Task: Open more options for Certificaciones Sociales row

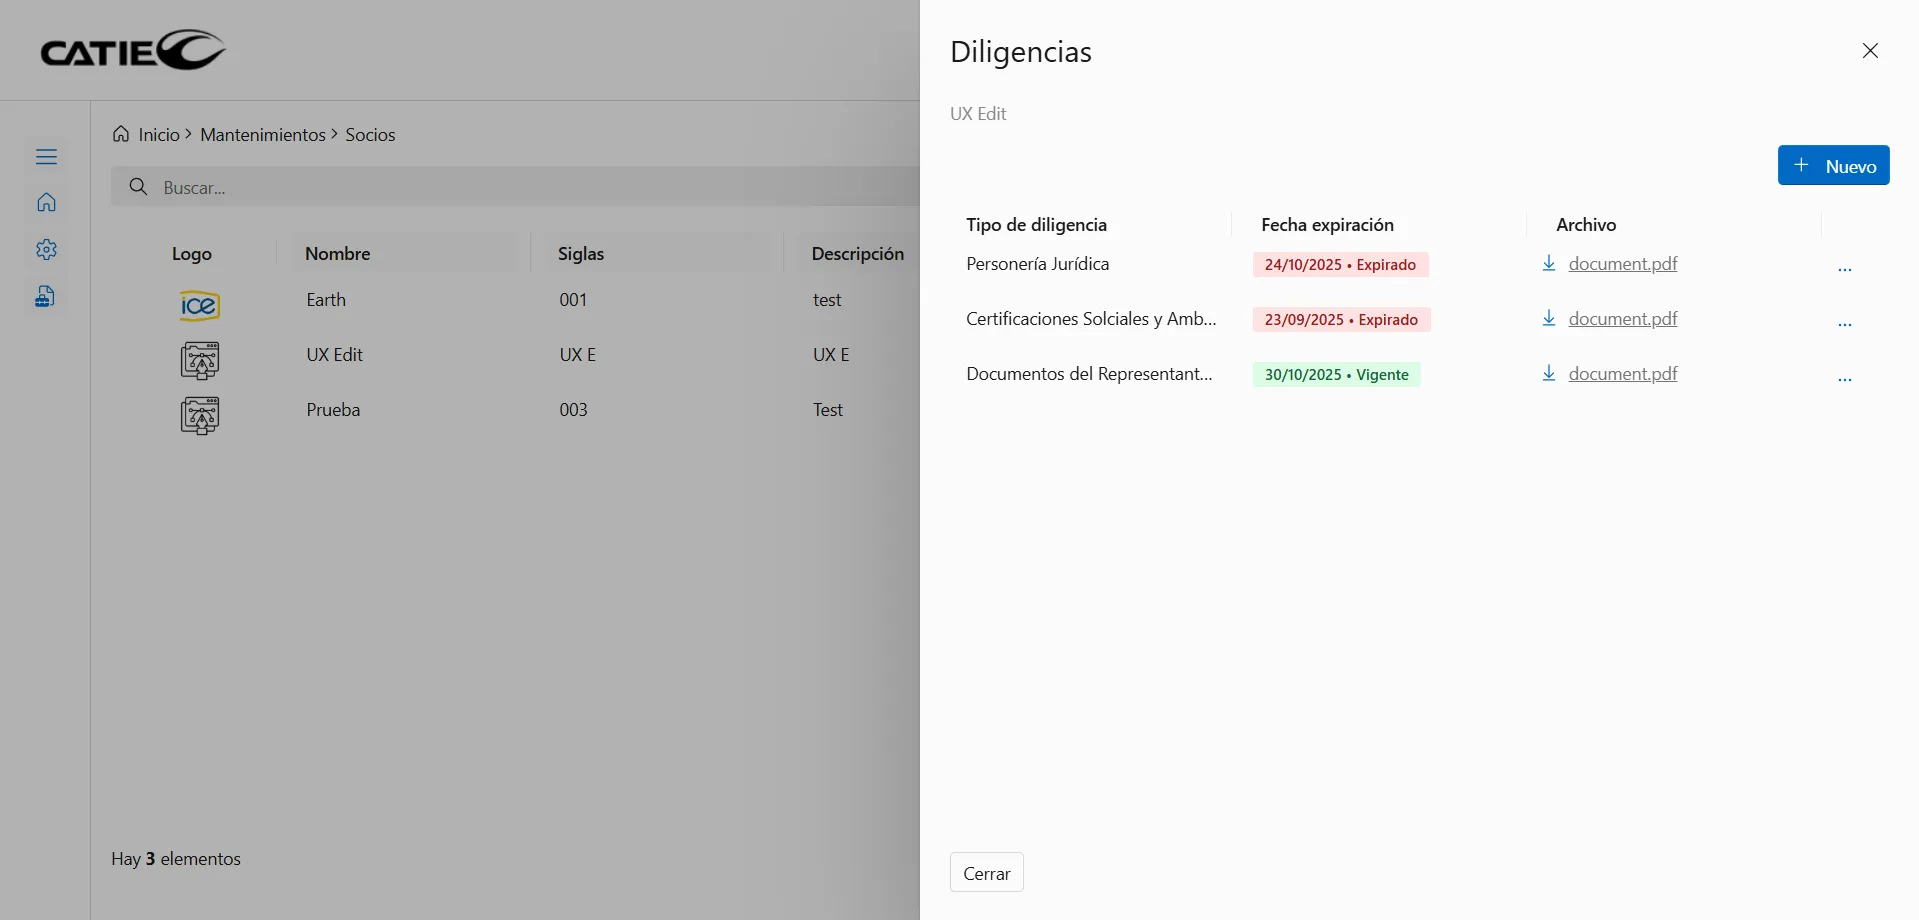Action: coord(1845,324)
